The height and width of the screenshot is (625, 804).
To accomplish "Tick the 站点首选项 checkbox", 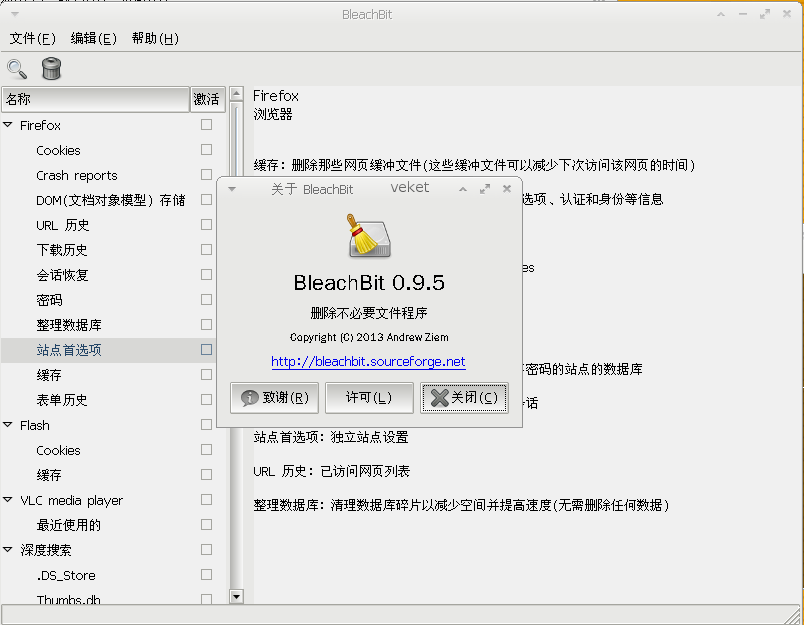I will [207, 350].
